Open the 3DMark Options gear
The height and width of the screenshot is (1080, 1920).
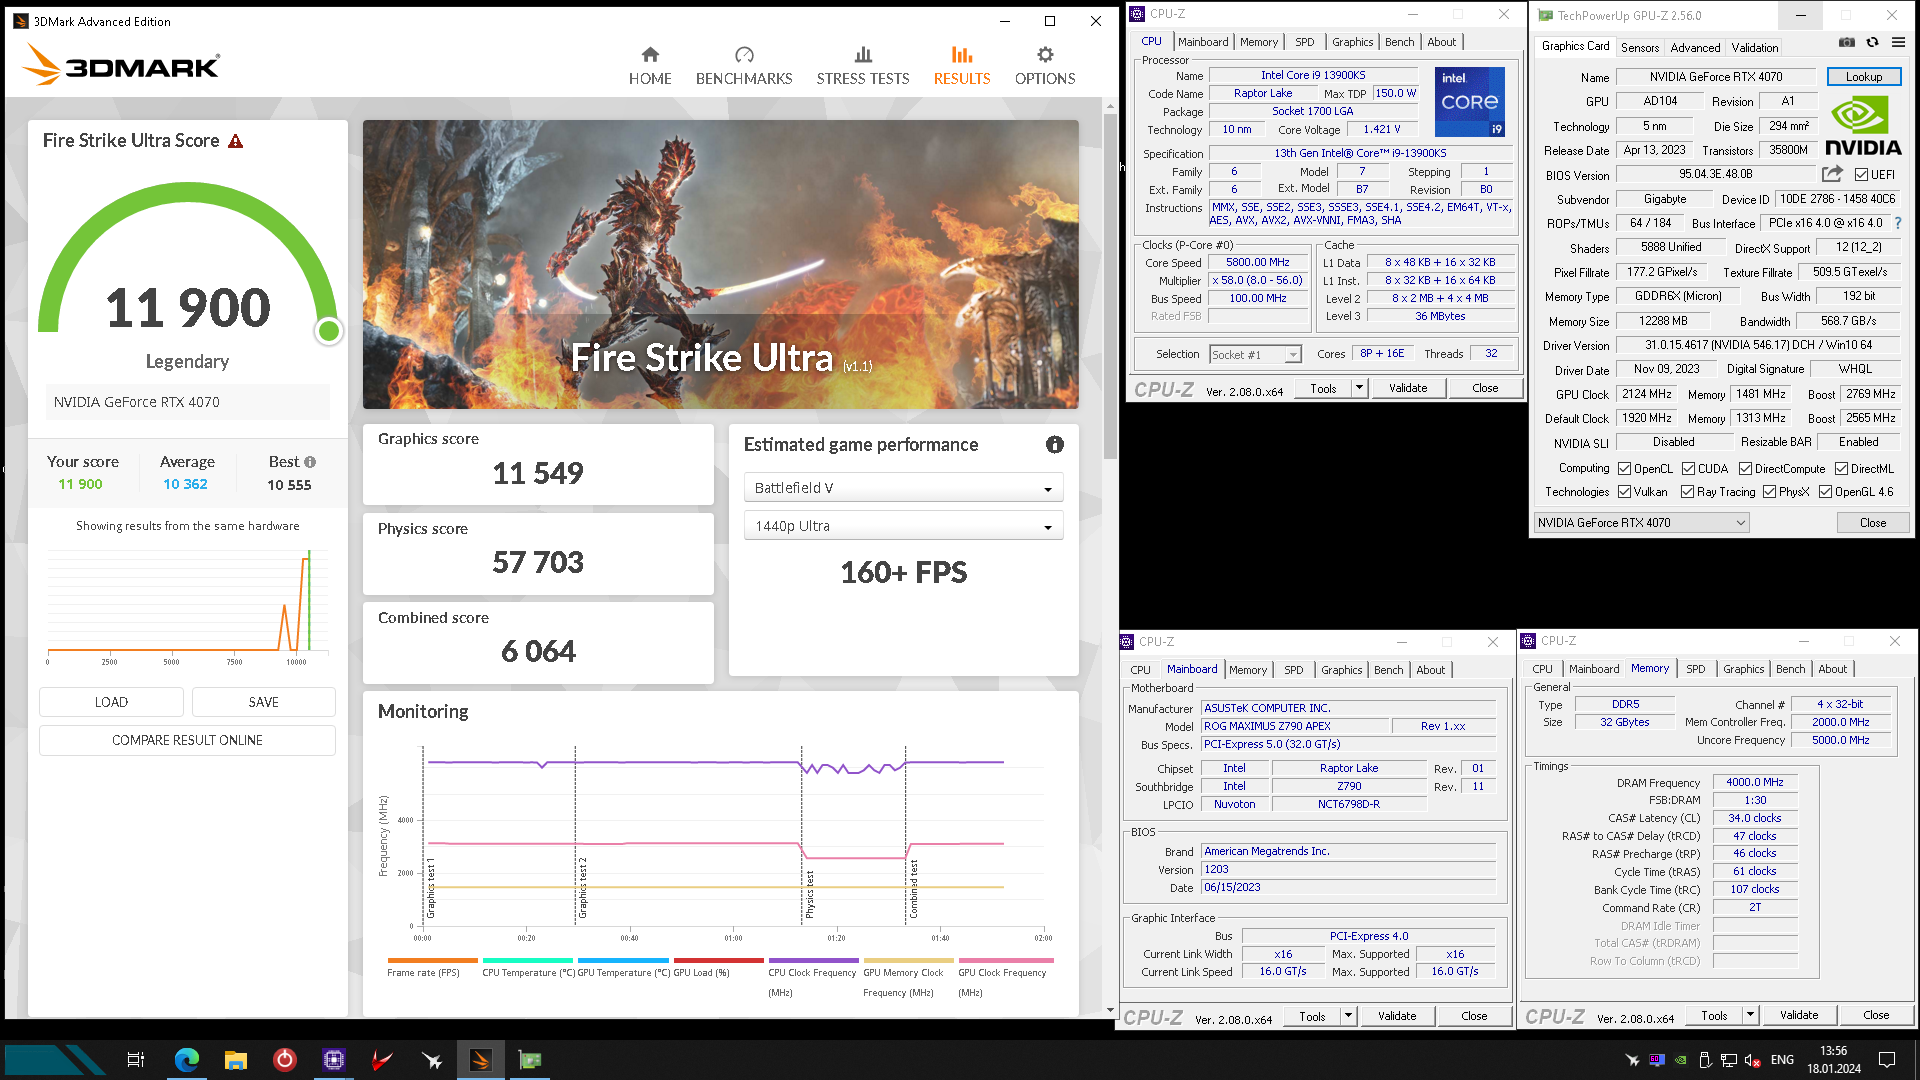click(1045, 66)
